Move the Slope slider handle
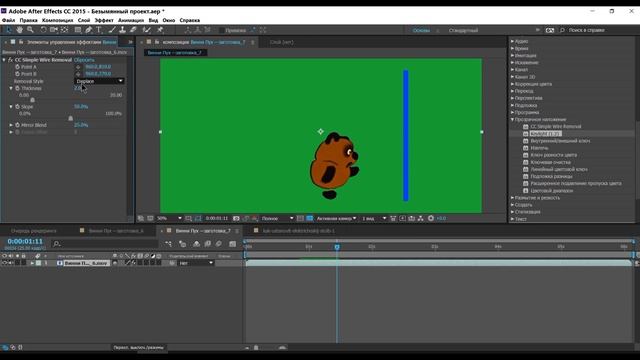Viewport: 640px width, 360px height. 71,118
